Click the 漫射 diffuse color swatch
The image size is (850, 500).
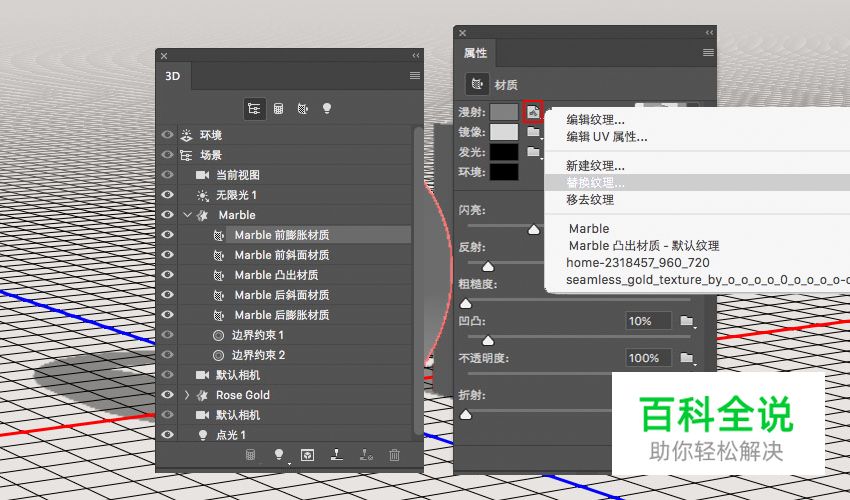(x=504, y=112)
